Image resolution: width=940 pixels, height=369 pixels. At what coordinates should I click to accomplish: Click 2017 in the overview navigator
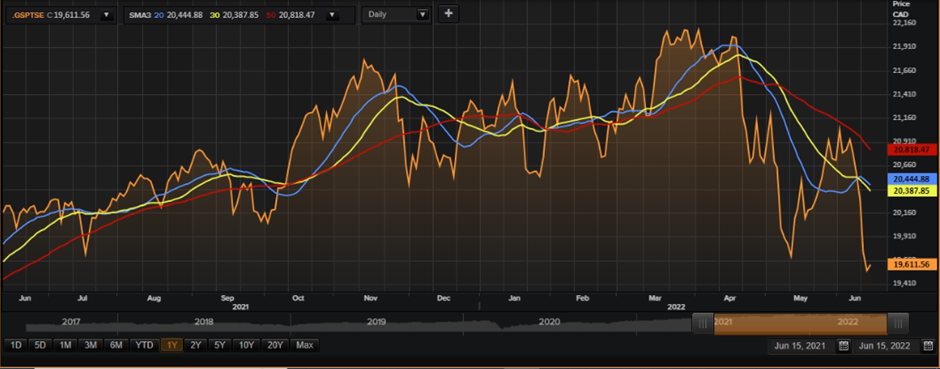(x=71, y=322)
